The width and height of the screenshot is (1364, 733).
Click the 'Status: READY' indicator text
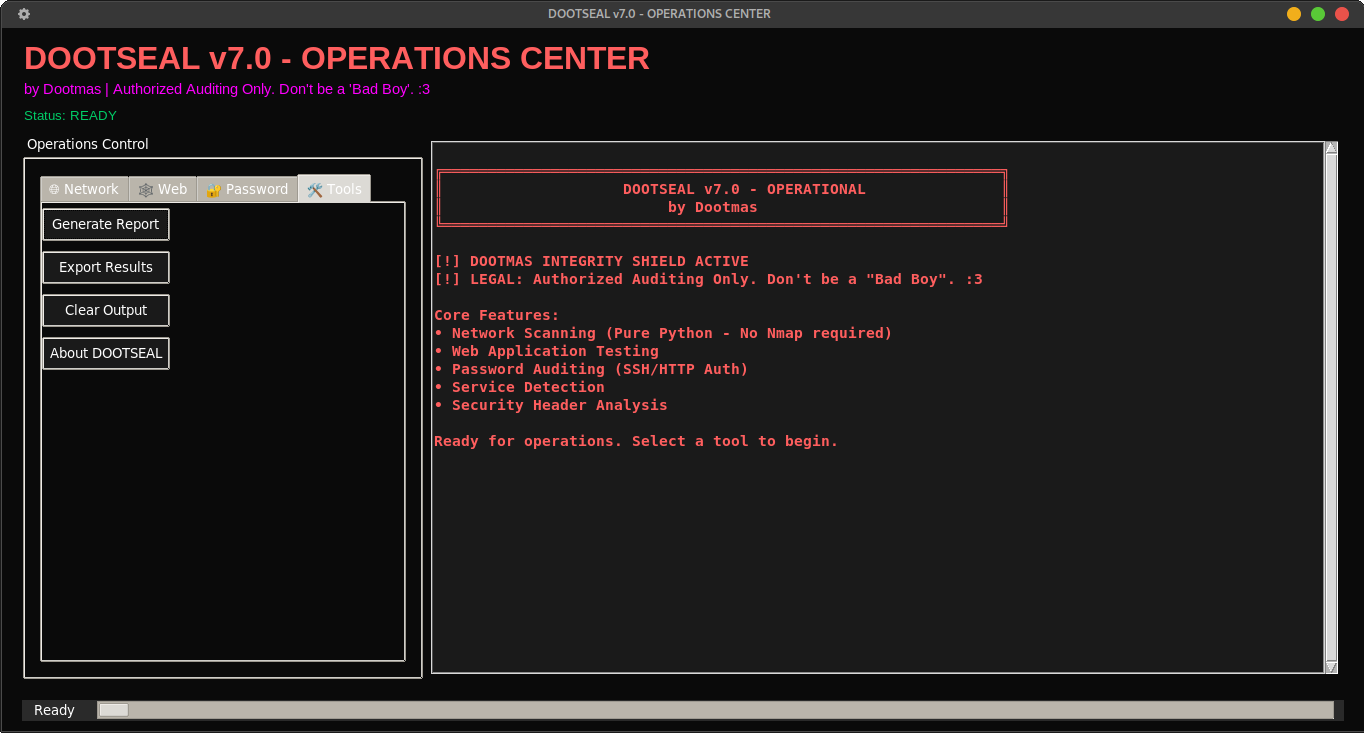[70, 115]
